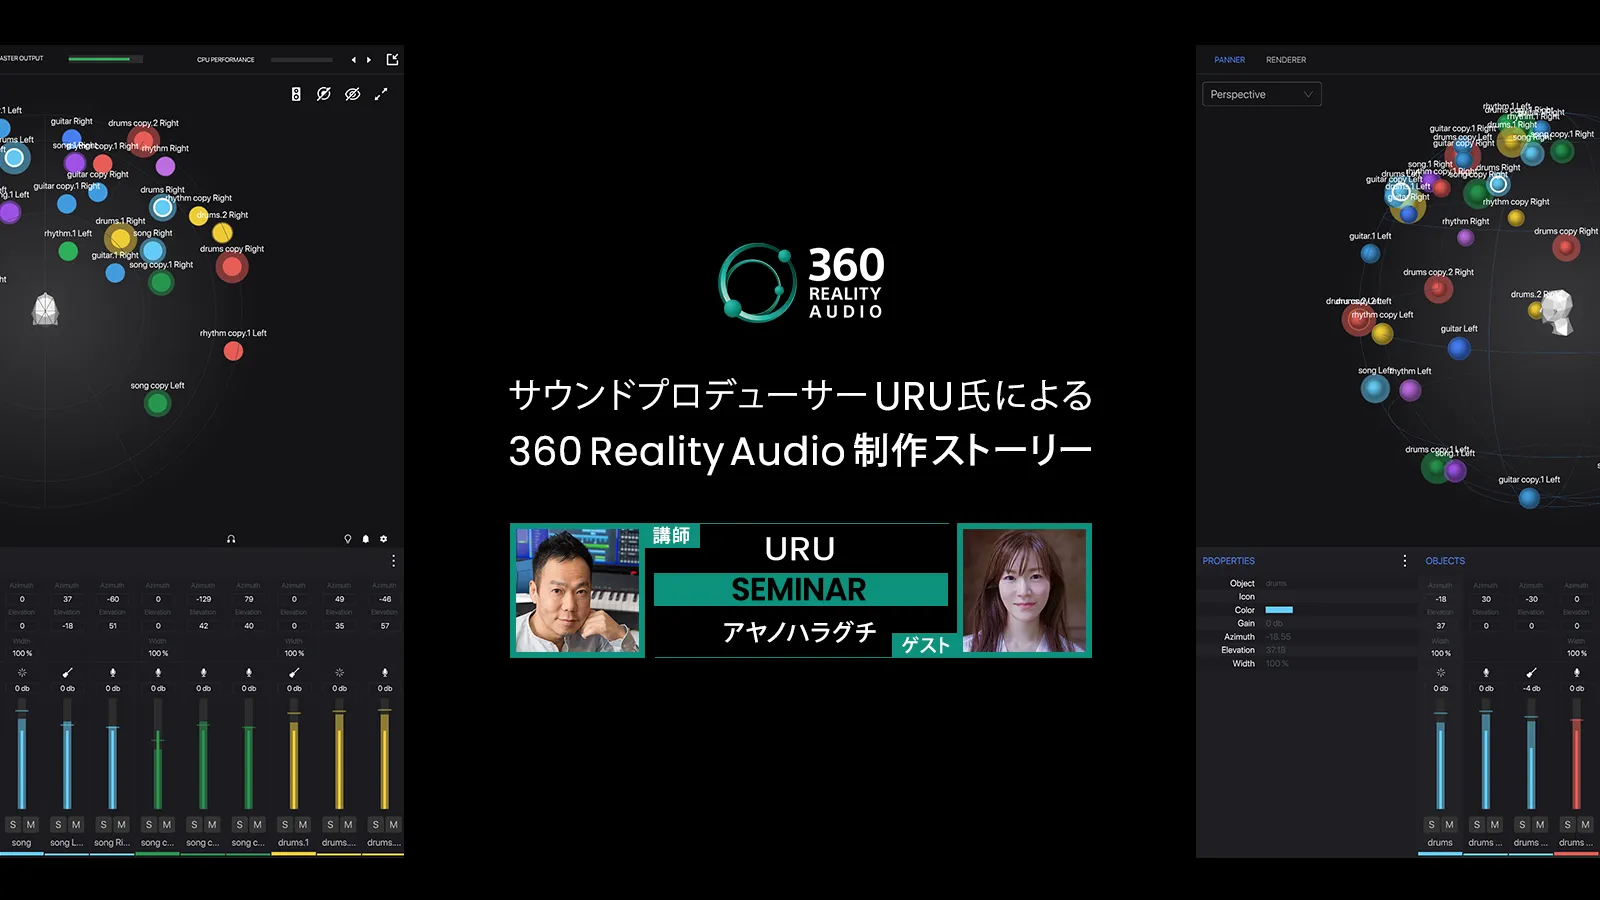Click the speaker layout icon in the left panner

(296, 94)
